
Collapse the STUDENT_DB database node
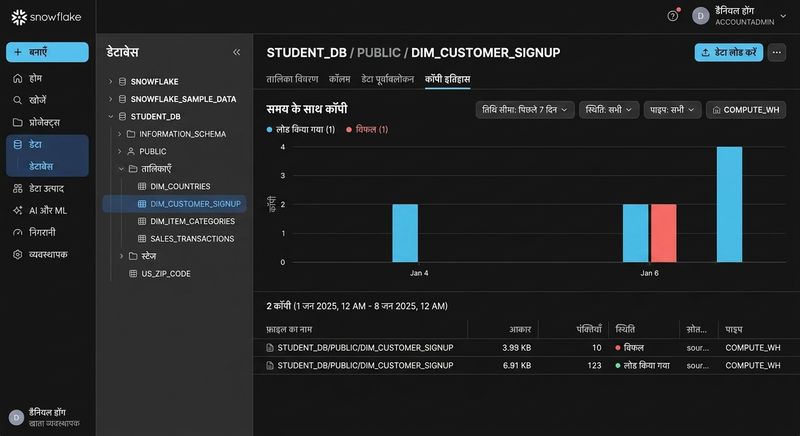(110, 116)
